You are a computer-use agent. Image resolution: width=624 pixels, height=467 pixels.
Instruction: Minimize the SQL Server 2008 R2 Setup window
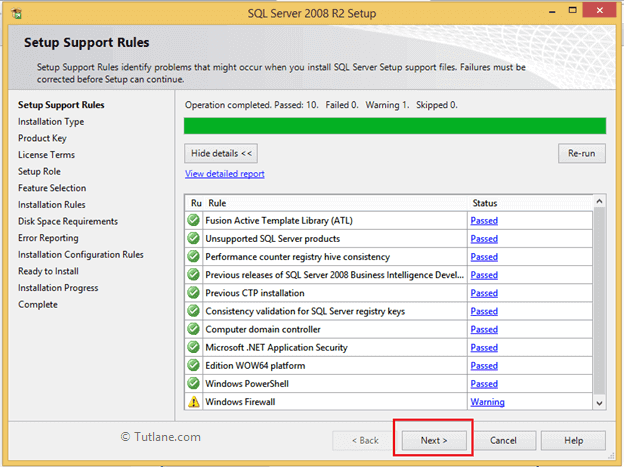pyautogui.click(x=552, y=11)
